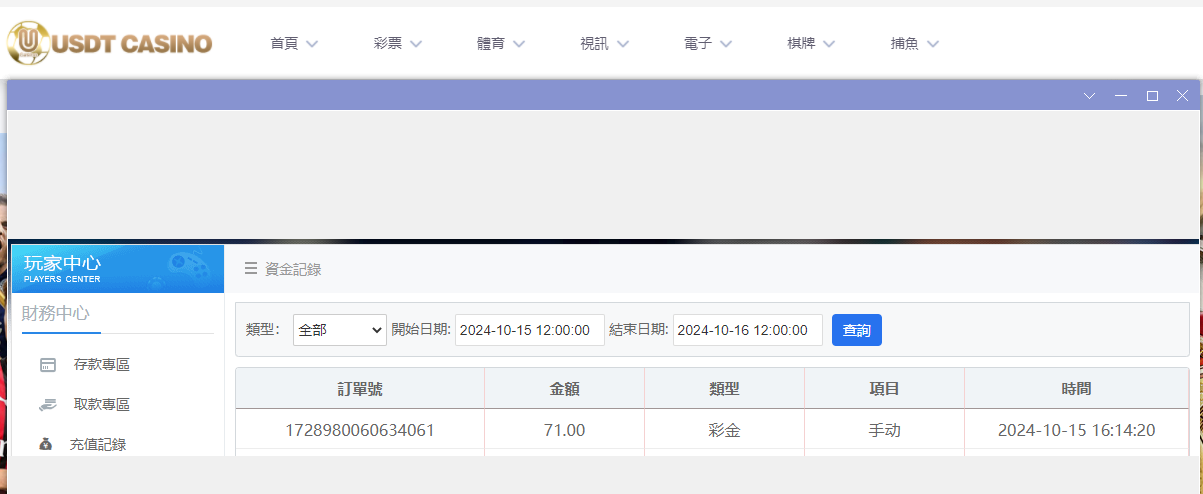The image size is (1203, 494).
Task: Click the USDT Casino logo
Action: 110,43
